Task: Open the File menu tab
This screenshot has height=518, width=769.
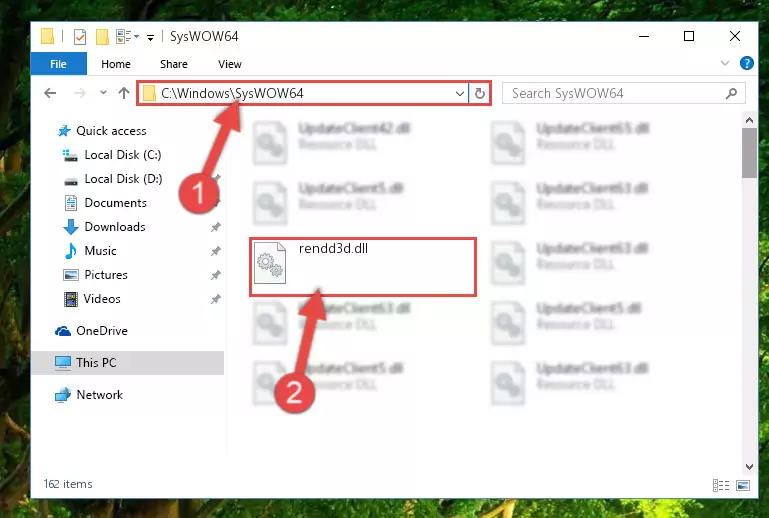Action: 58,64
